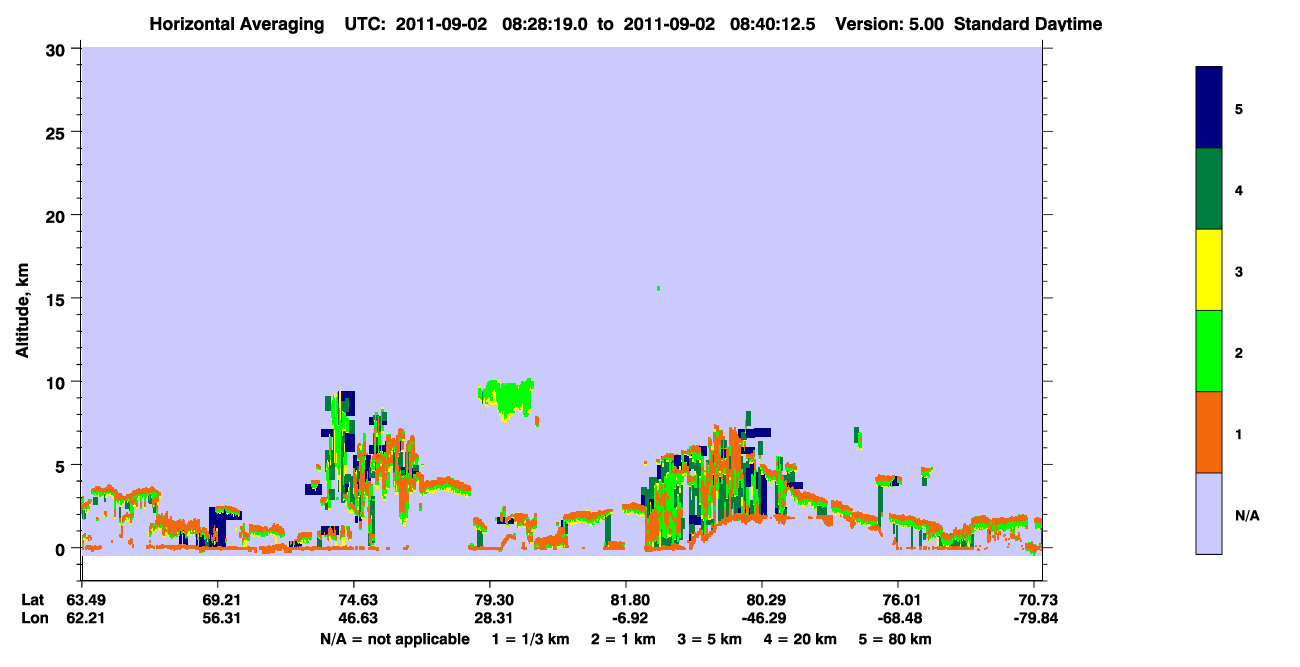Click the color bar label '2'
1300x667 pixels.
[x=1239, y=352]
